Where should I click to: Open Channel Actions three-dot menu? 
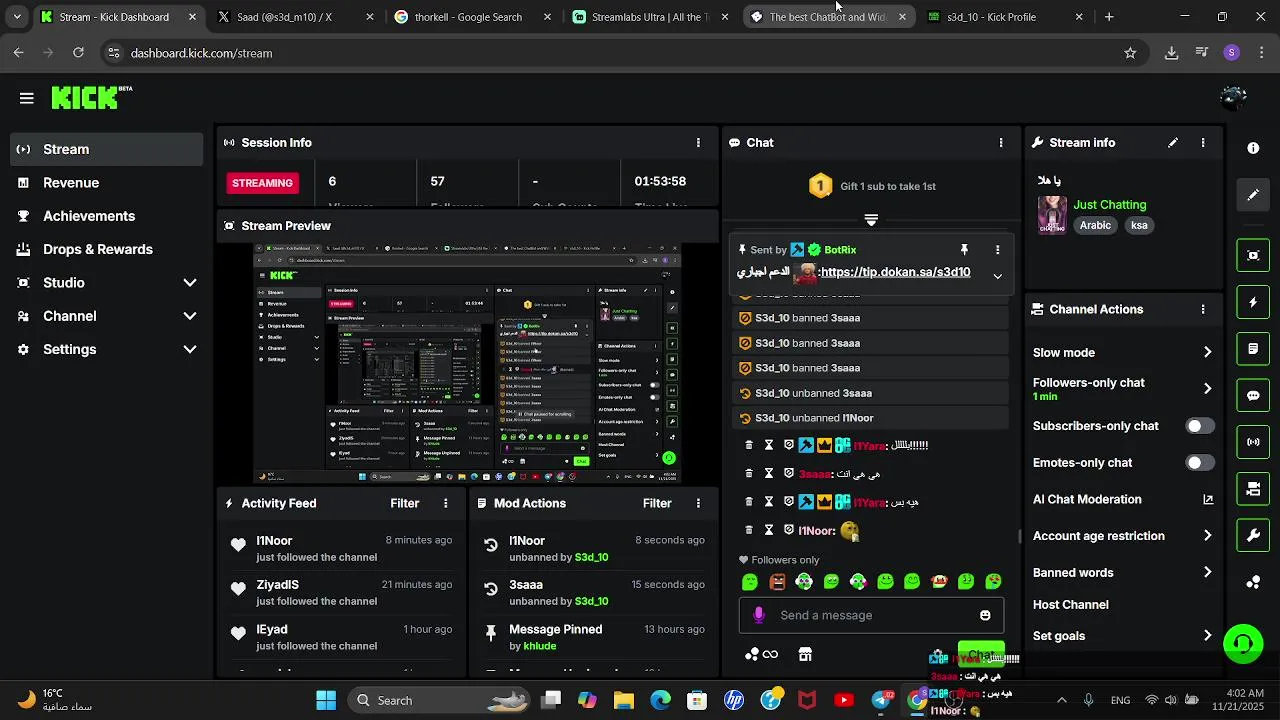[x=1203, y=310]
